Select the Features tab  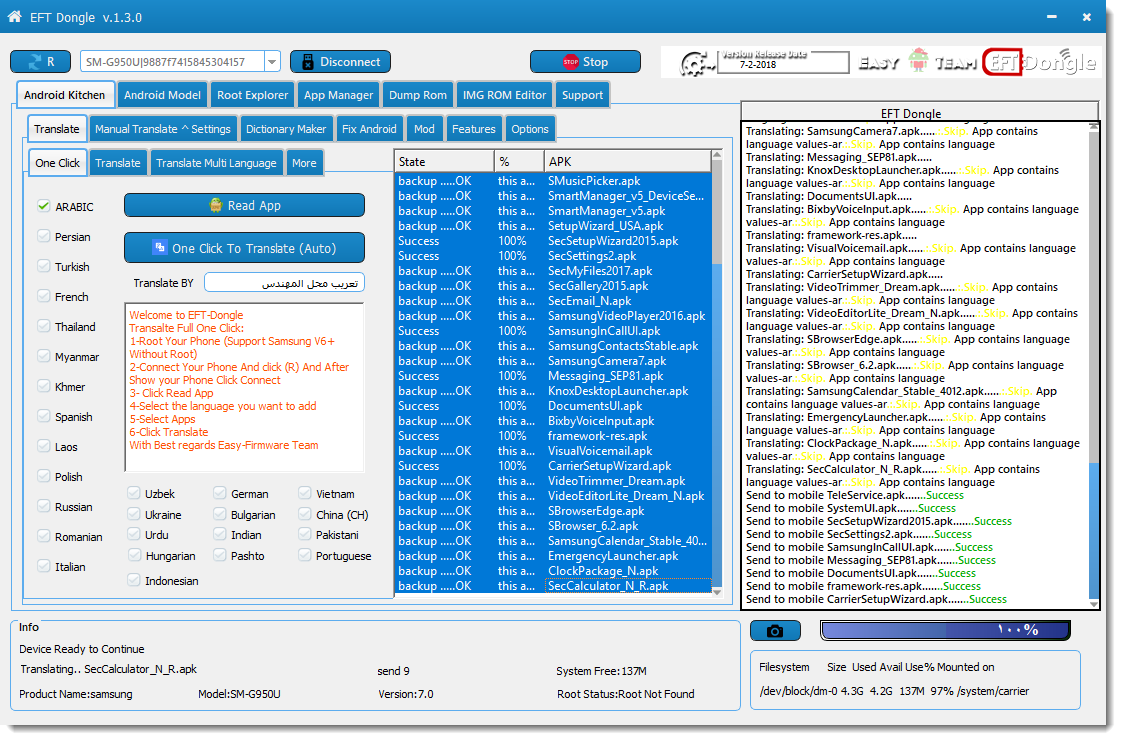[x=473, y=129]
